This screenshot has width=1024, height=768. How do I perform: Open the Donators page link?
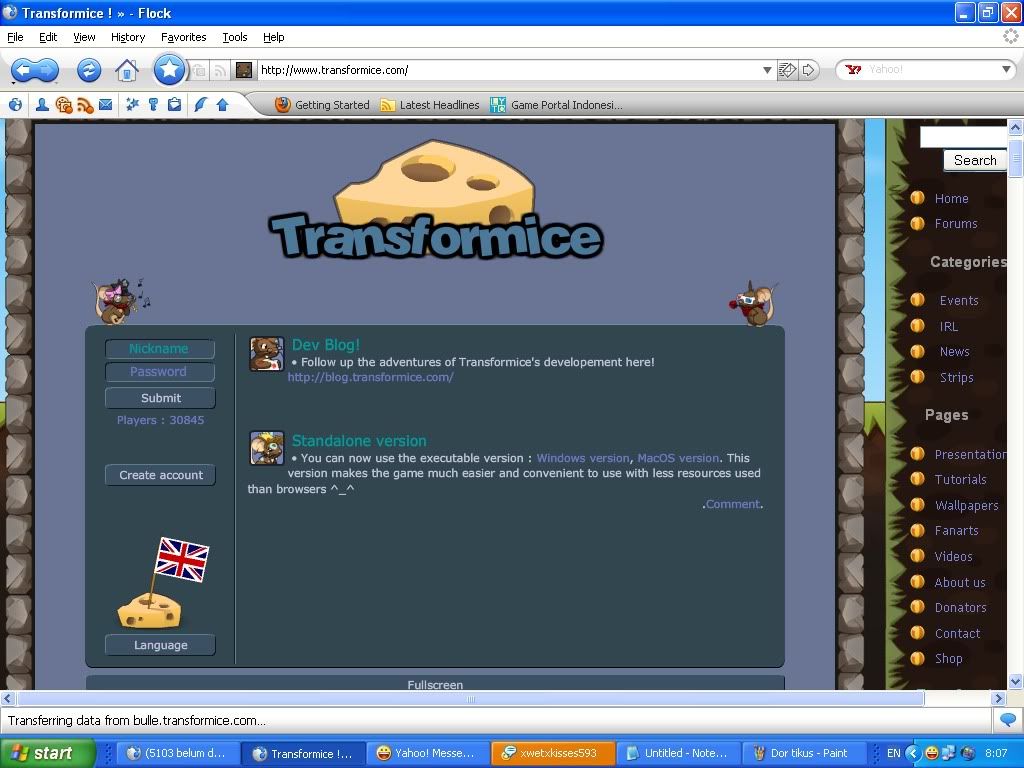[960, 607]
